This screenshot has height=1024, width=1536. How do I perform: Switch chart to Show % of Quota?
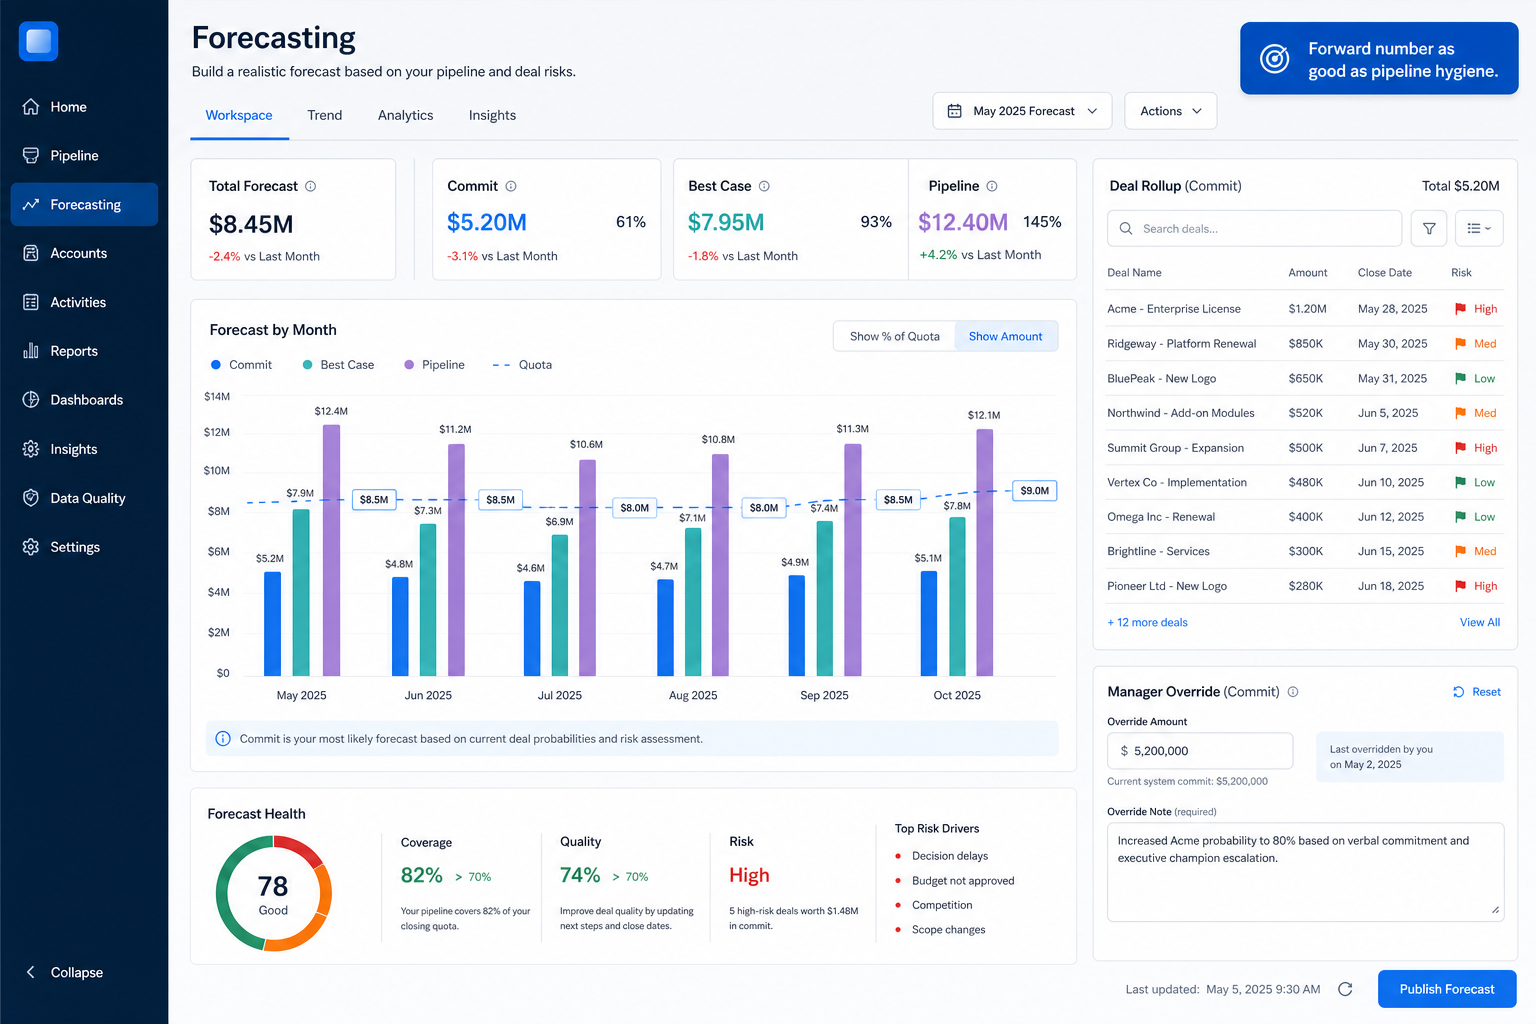point(894,336)
